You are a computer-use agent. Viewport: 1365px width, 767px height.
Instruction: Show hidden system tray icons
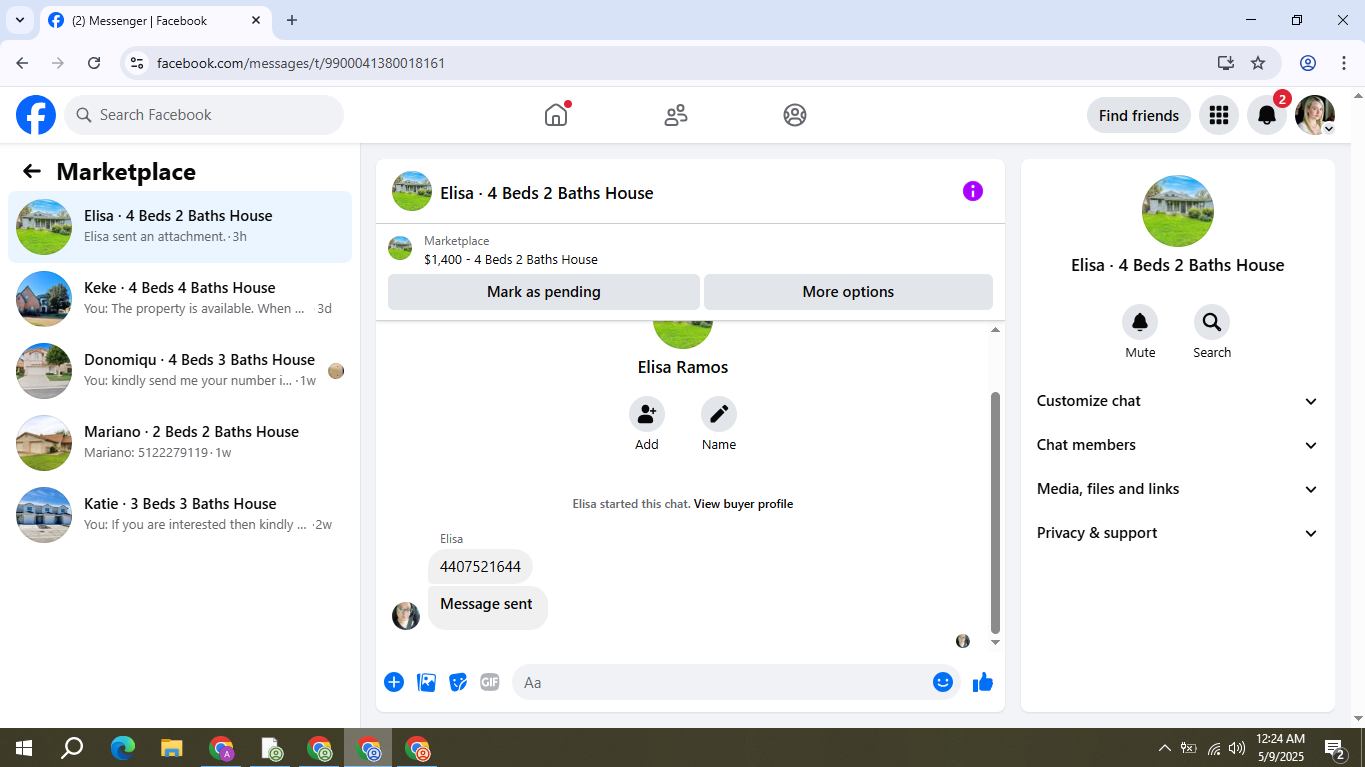[x=1164, y=748]
